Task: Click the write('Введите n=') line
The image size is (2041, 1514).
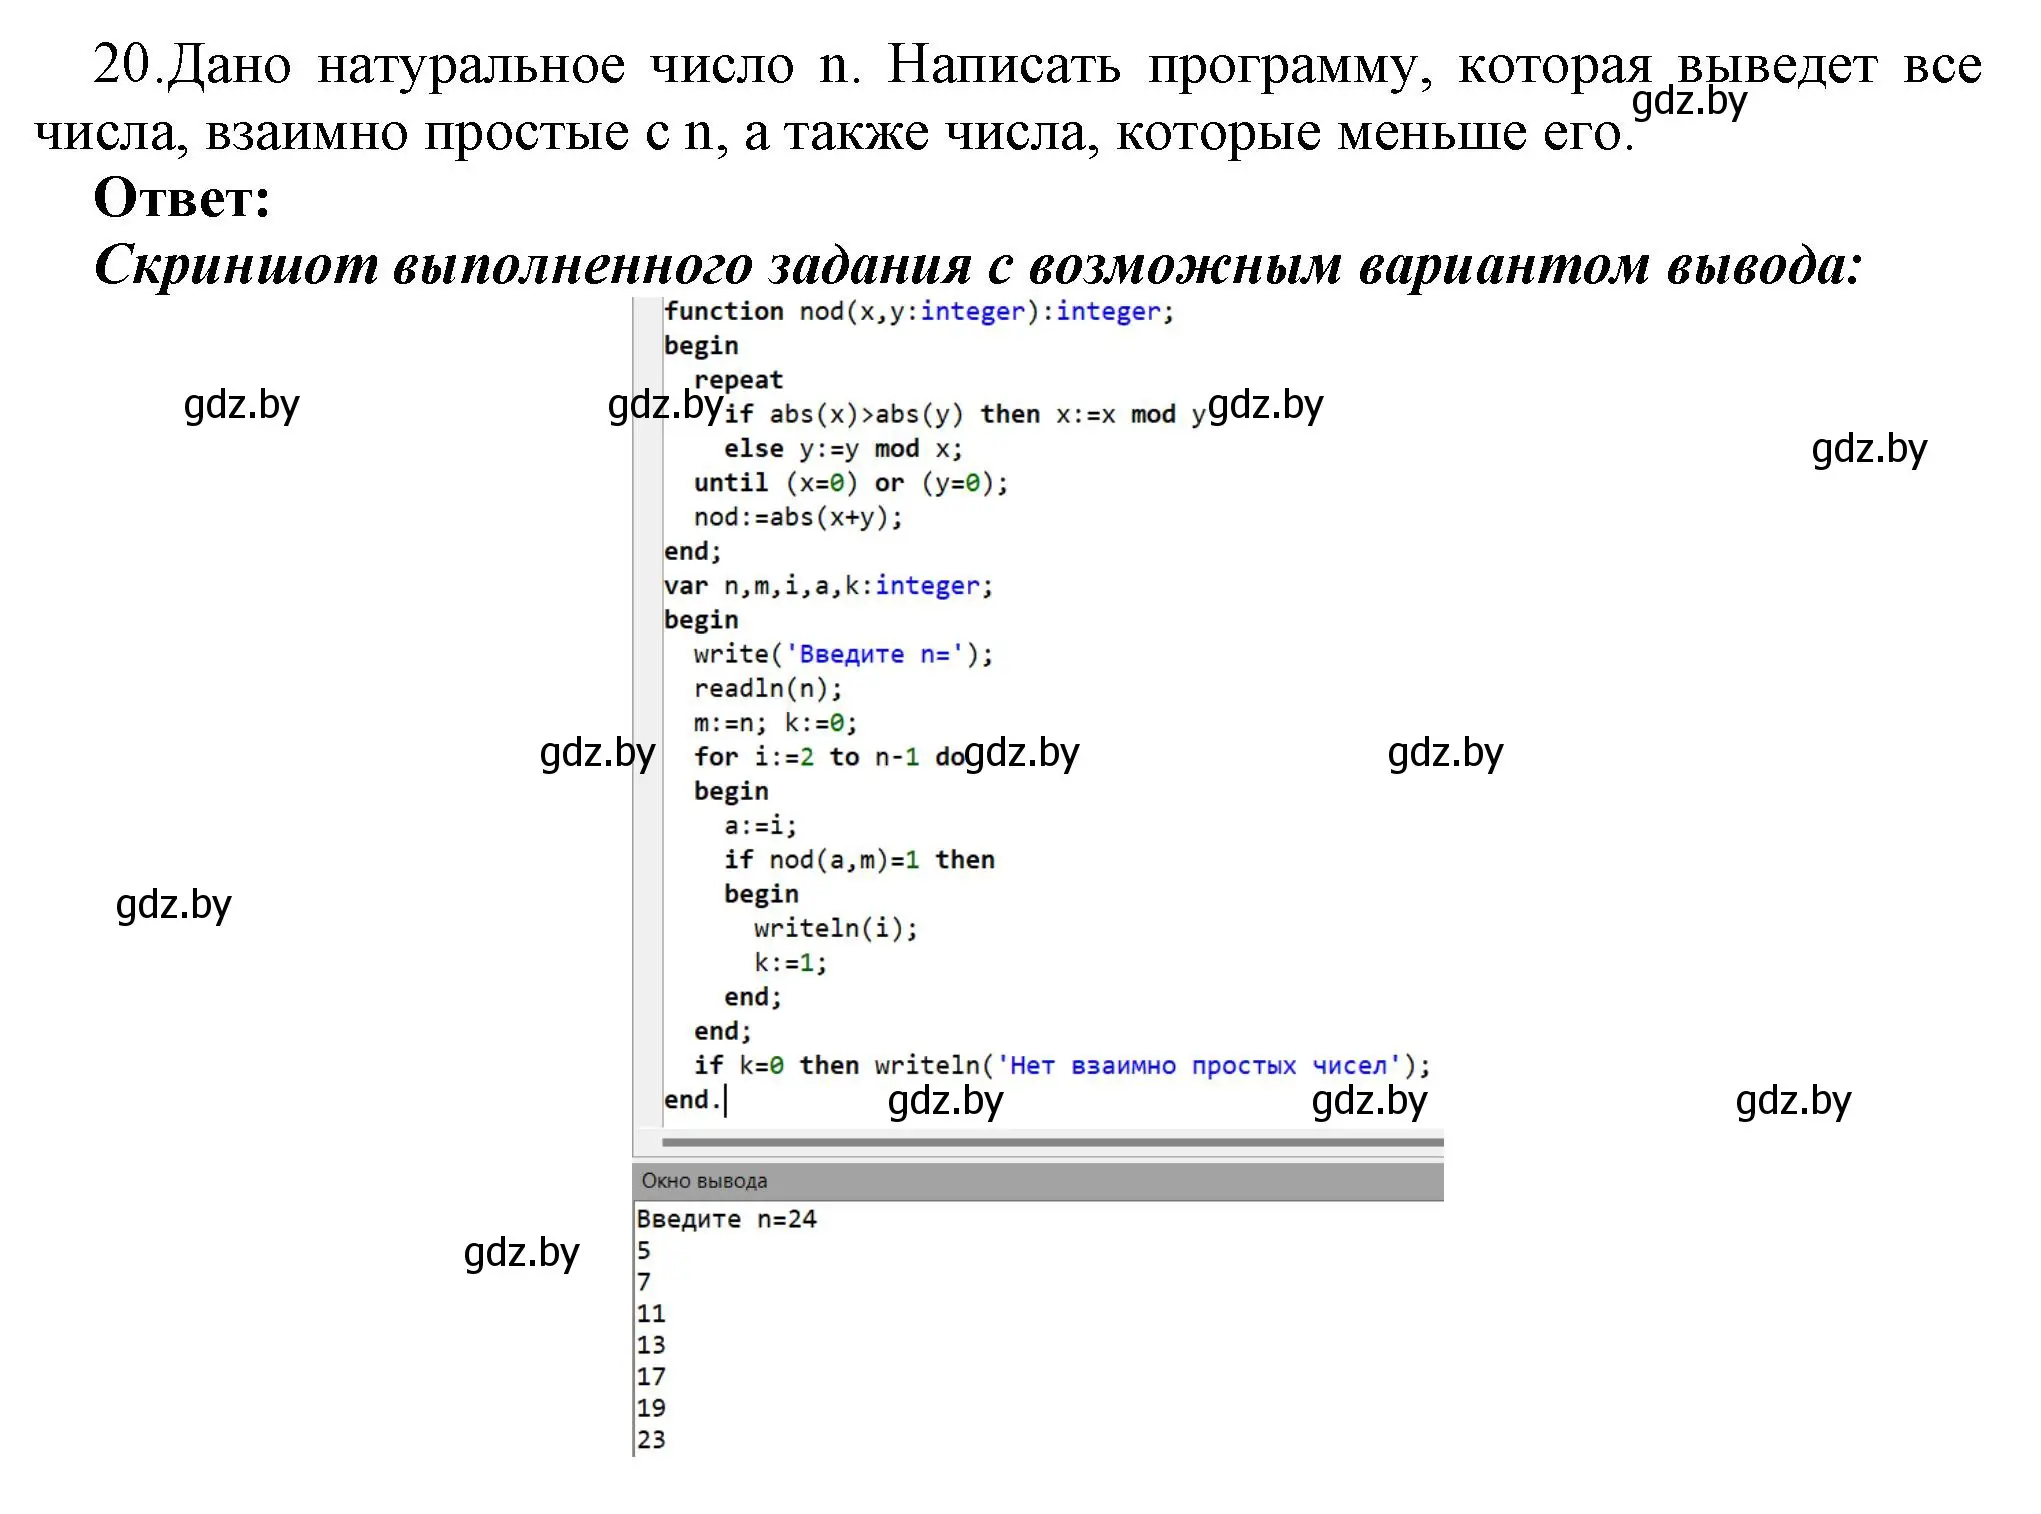Action: (x=843, y=654)
